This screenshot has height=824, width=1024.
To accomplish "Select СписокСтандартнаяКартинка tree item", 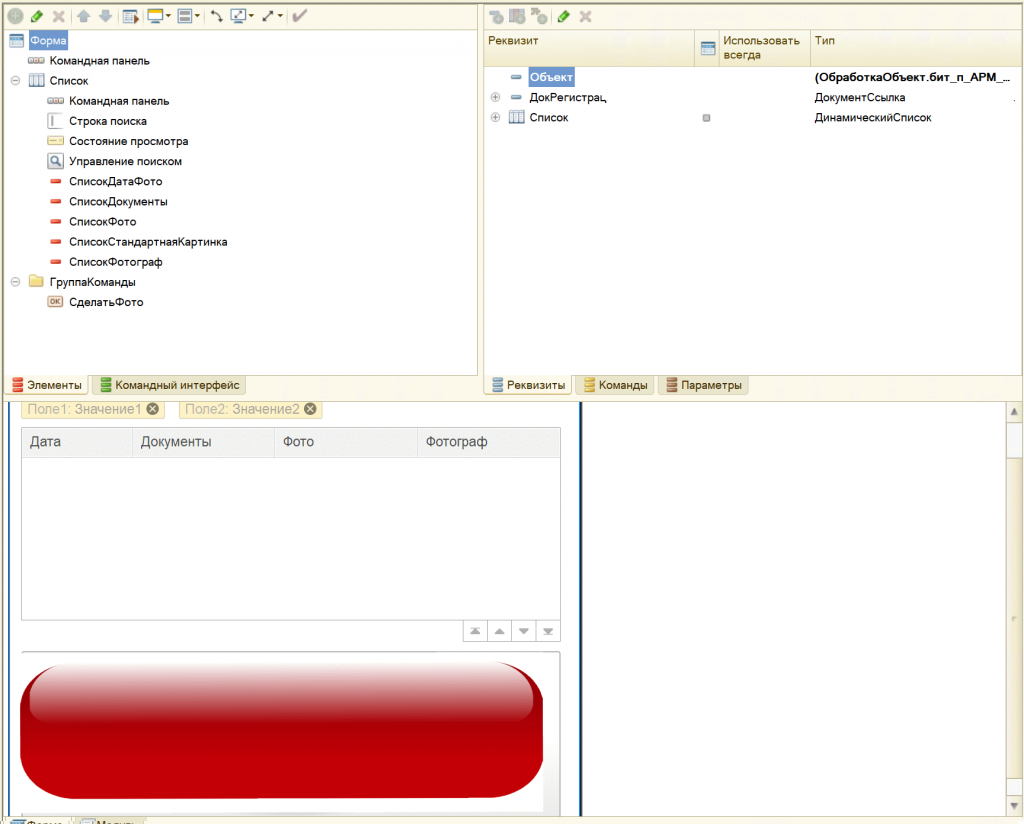I will point(148,242).
